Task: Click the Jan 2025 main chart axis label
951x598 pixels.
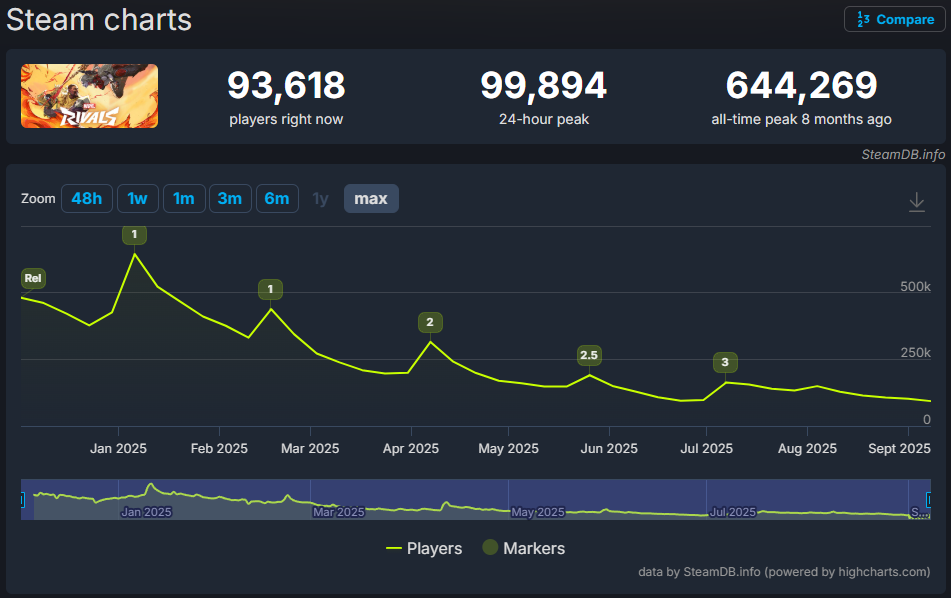Action: [118, 448]
